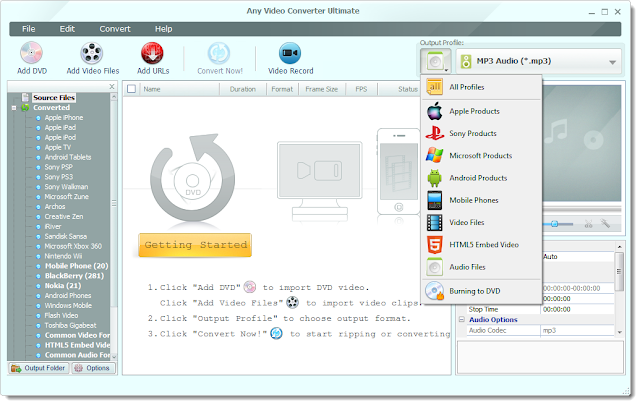This screenshot has height=405, width=640.
Task: Click the Format column header
Action: tap(282, 89)
